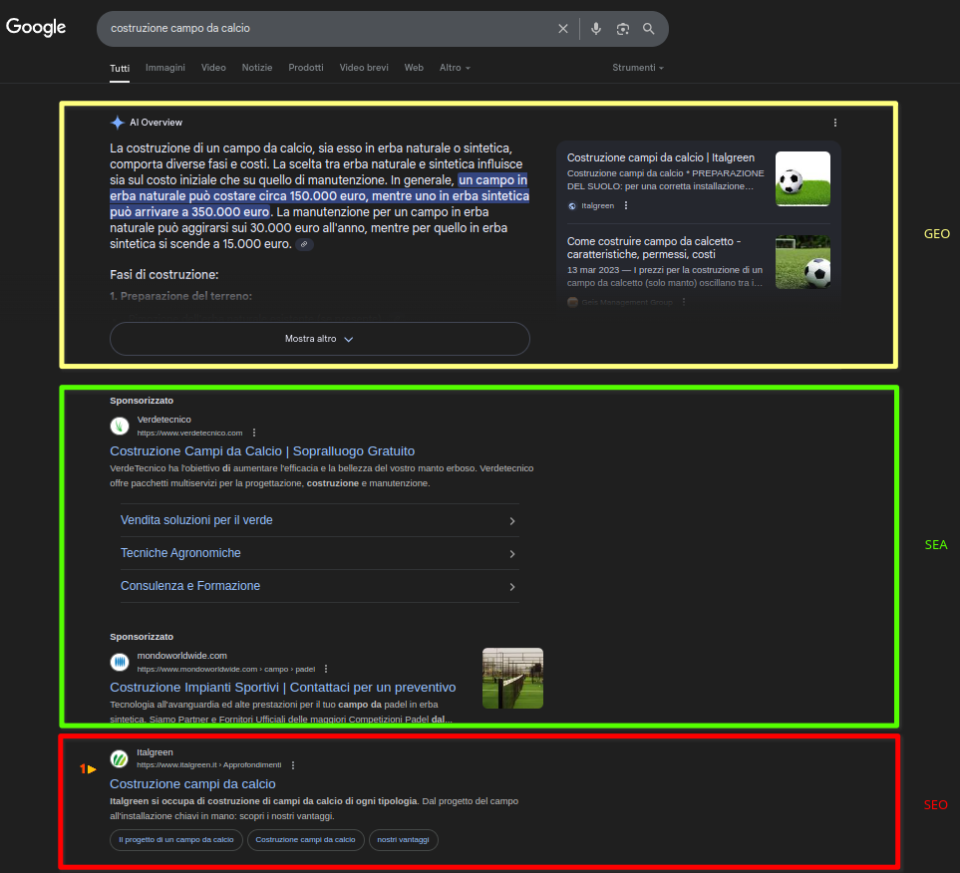Submit search with magnifying glass icon

click(x=648, y=29)
